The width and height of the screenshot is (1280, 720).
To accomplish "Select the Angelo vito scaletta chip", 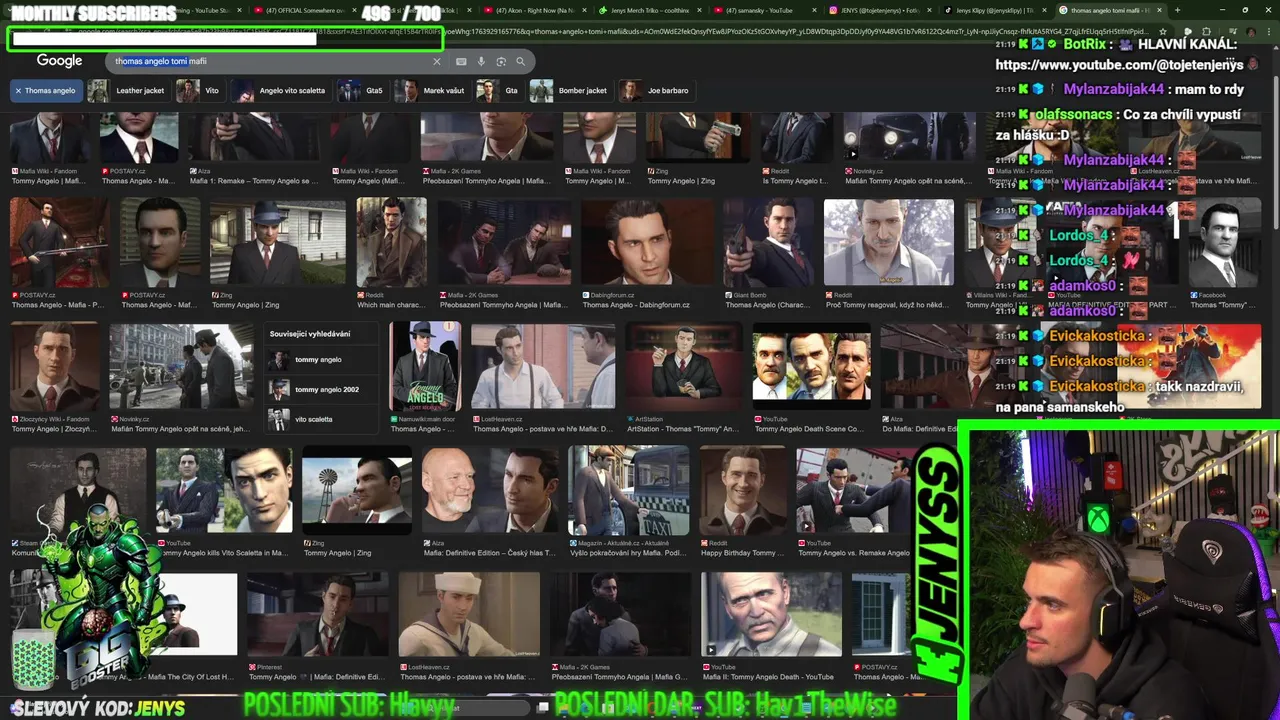I will point(280,91).
